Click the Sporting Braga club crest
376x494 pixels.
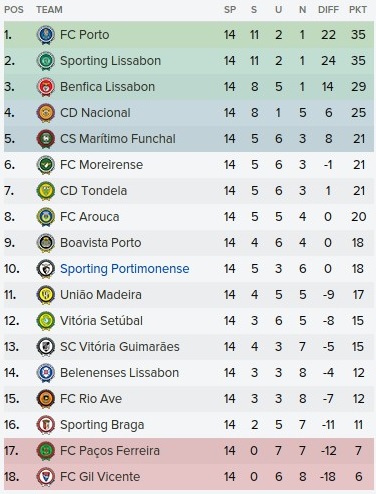(x=46, y=425)
